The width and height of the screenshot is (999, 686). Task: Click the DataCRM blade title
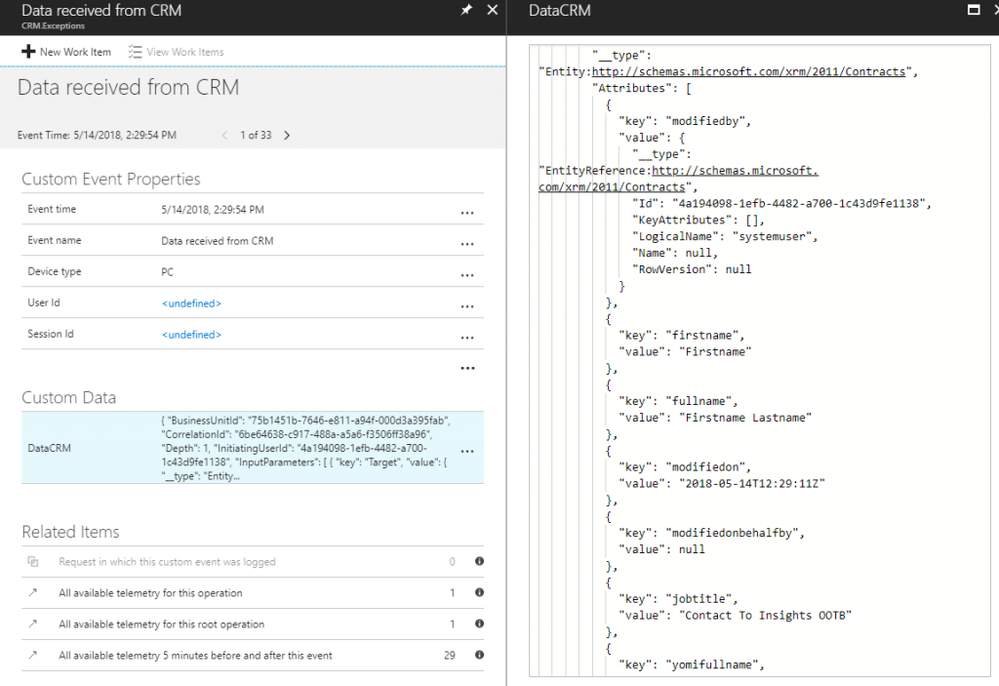pyautogui.click(x=559, y=10)
